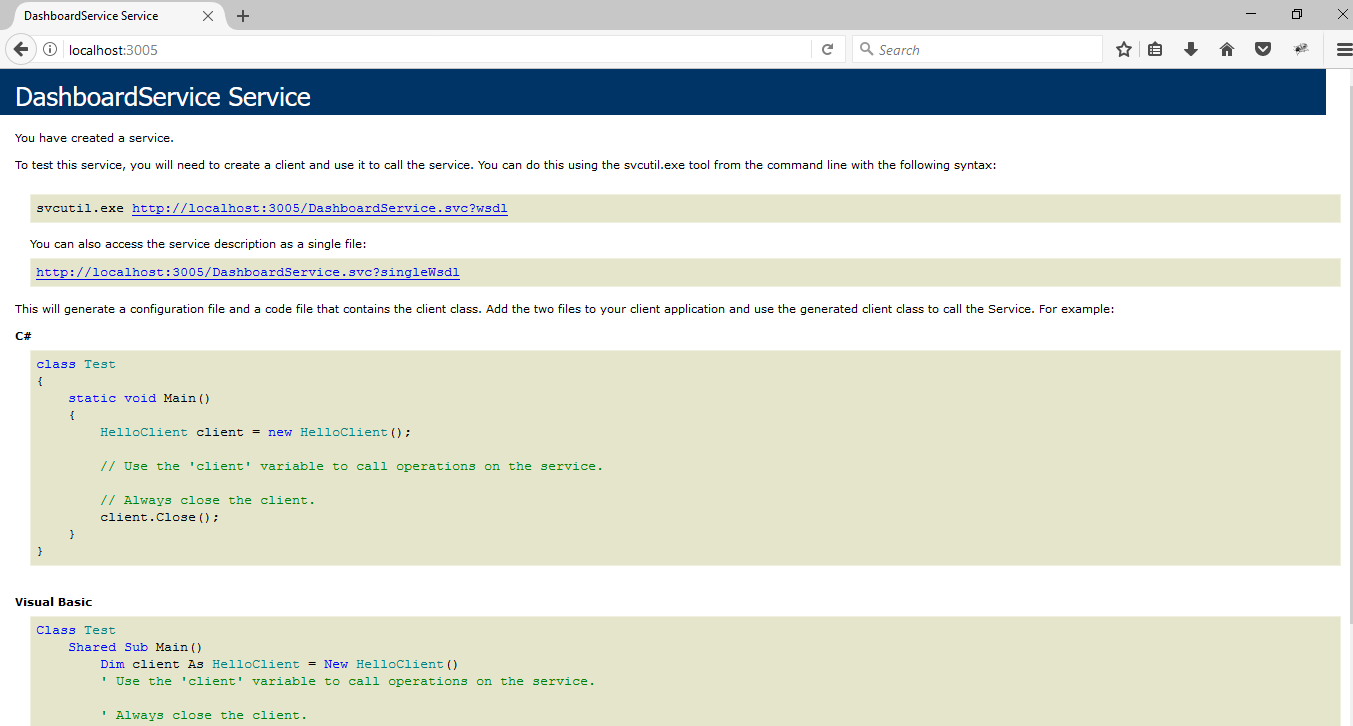View recent downloads with the arrow icon
1353x726 pixels.
pos(1190,48)
